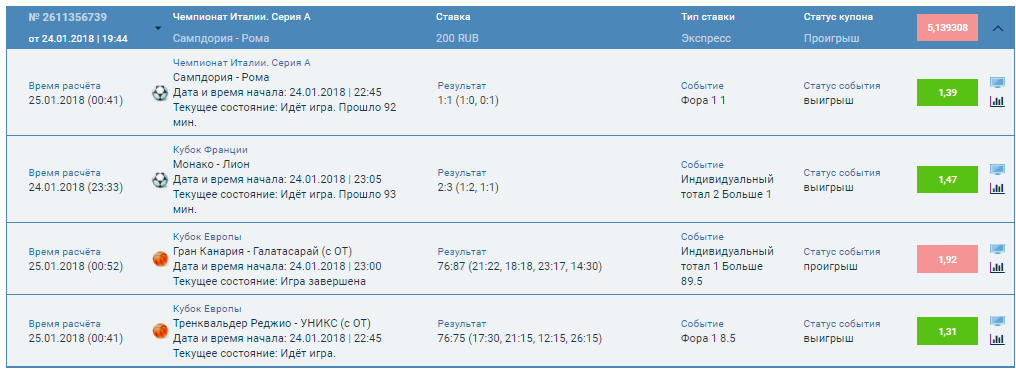Show bar chart stats for Гран Канария match
This screenshot has height=369, width=1016.
(x=997, y=267)
